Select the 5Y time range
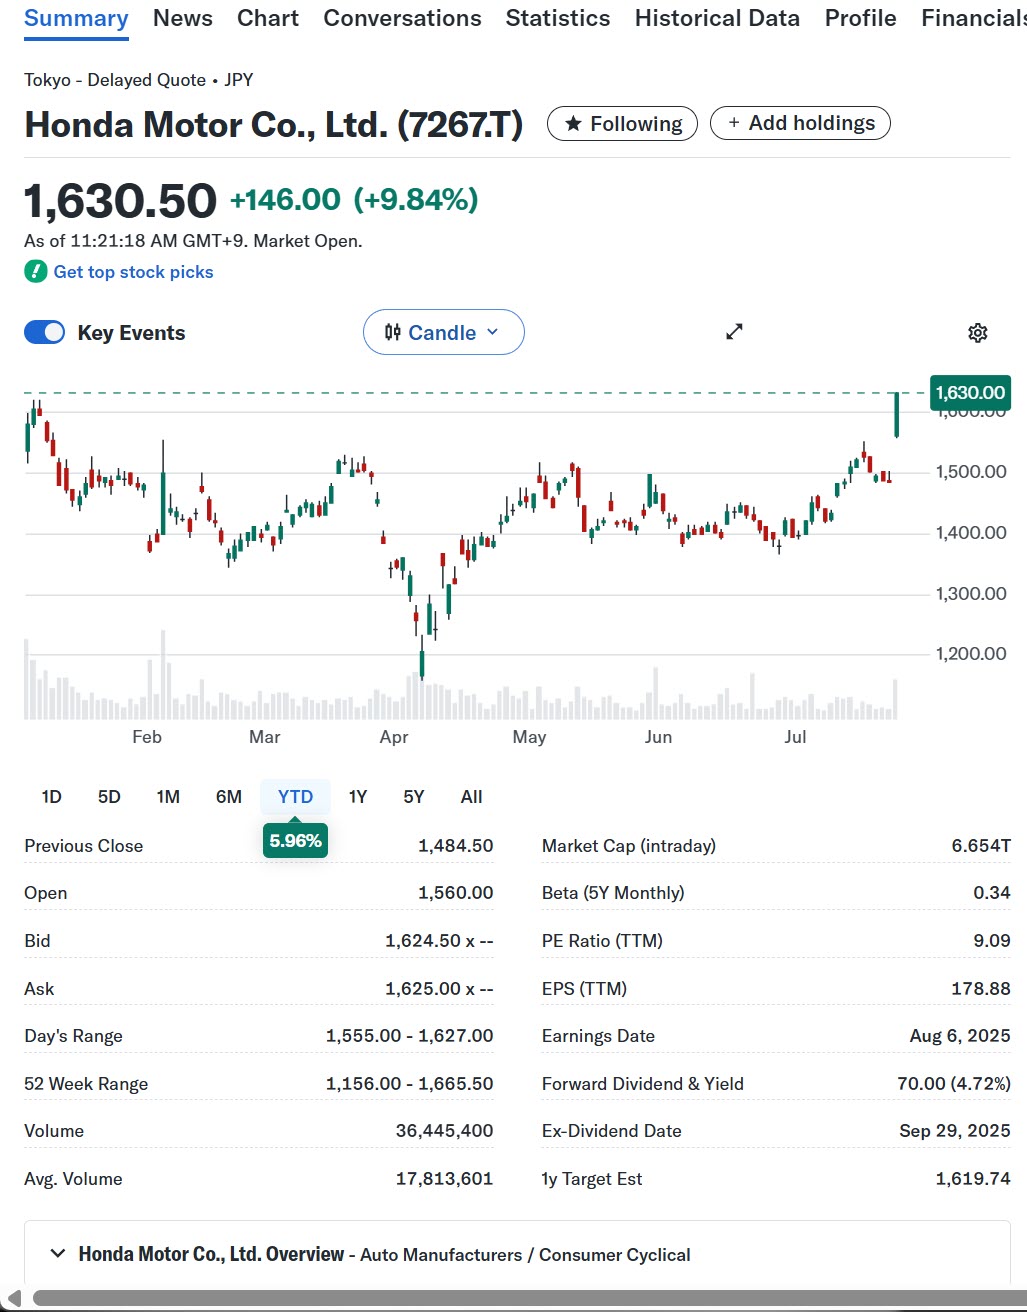The width and height of the screenshot is (1027, 1312). tap(414, 797)
